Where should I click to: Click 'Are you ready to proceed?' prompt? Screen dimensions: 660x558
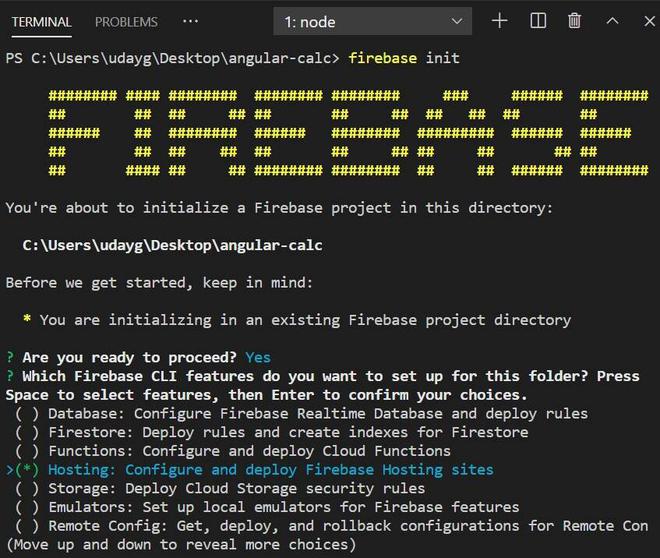tap(129, 358)
